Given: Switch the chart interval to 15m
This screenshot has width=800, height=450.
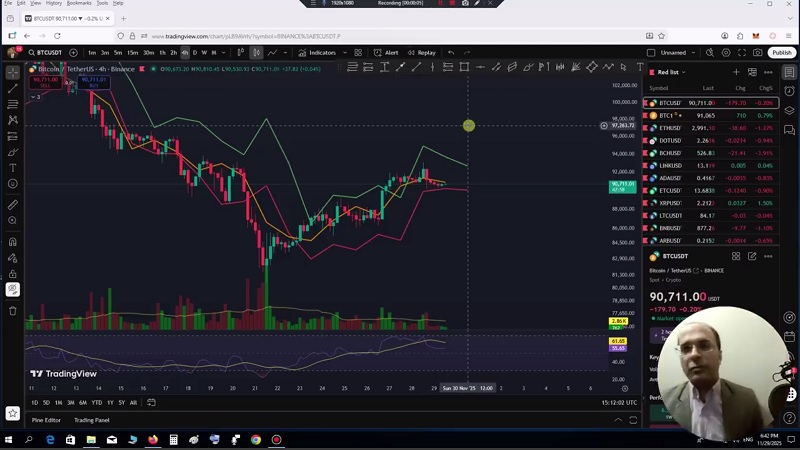Looking at the screenshot, I should coord(132,52).
